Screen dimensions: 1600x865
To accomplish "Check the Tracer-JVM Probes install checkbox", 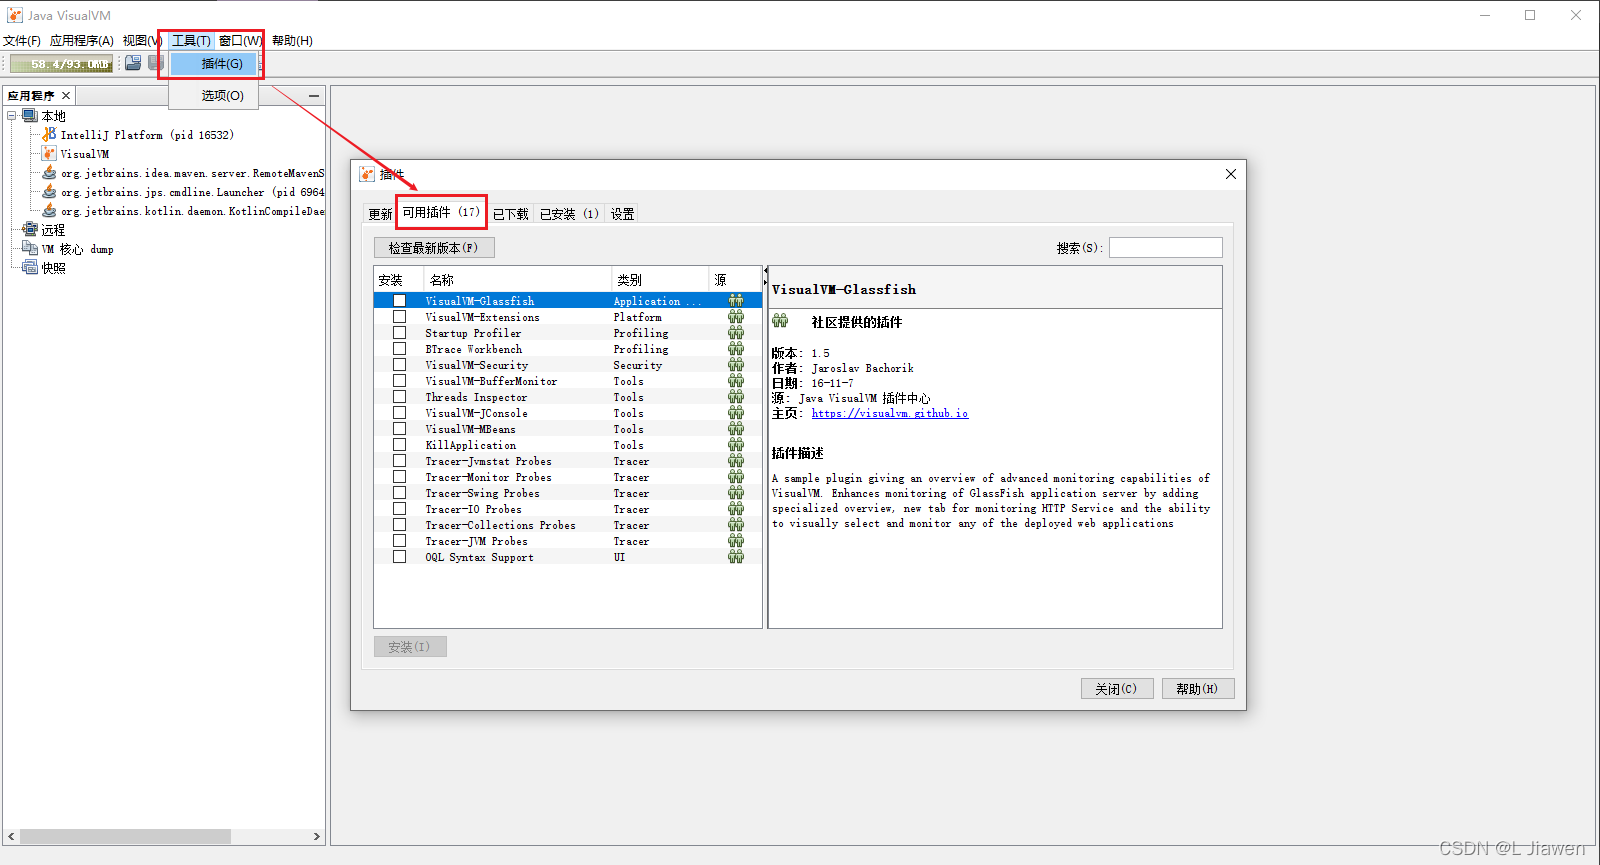I will tap(399, 540).
